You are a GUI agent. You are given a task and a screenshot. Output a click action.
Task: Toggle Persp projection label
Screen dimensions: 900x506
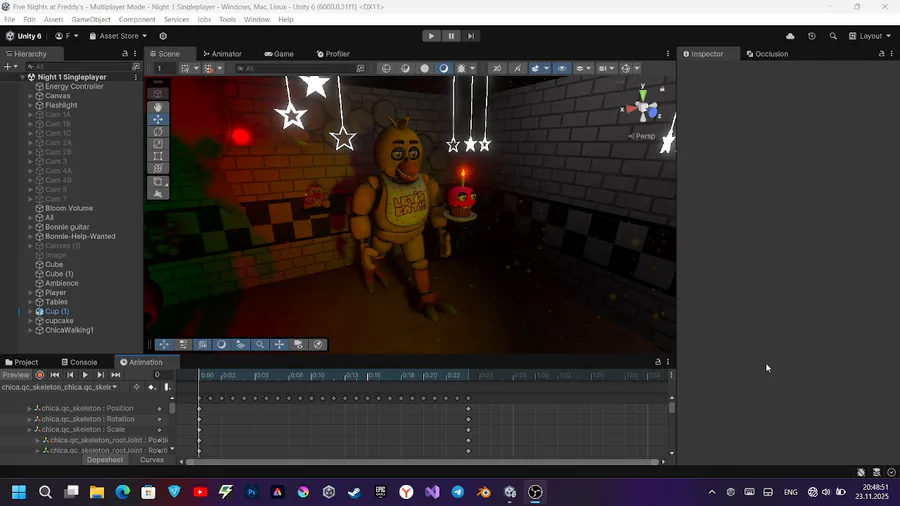click(x=642, y=136)
